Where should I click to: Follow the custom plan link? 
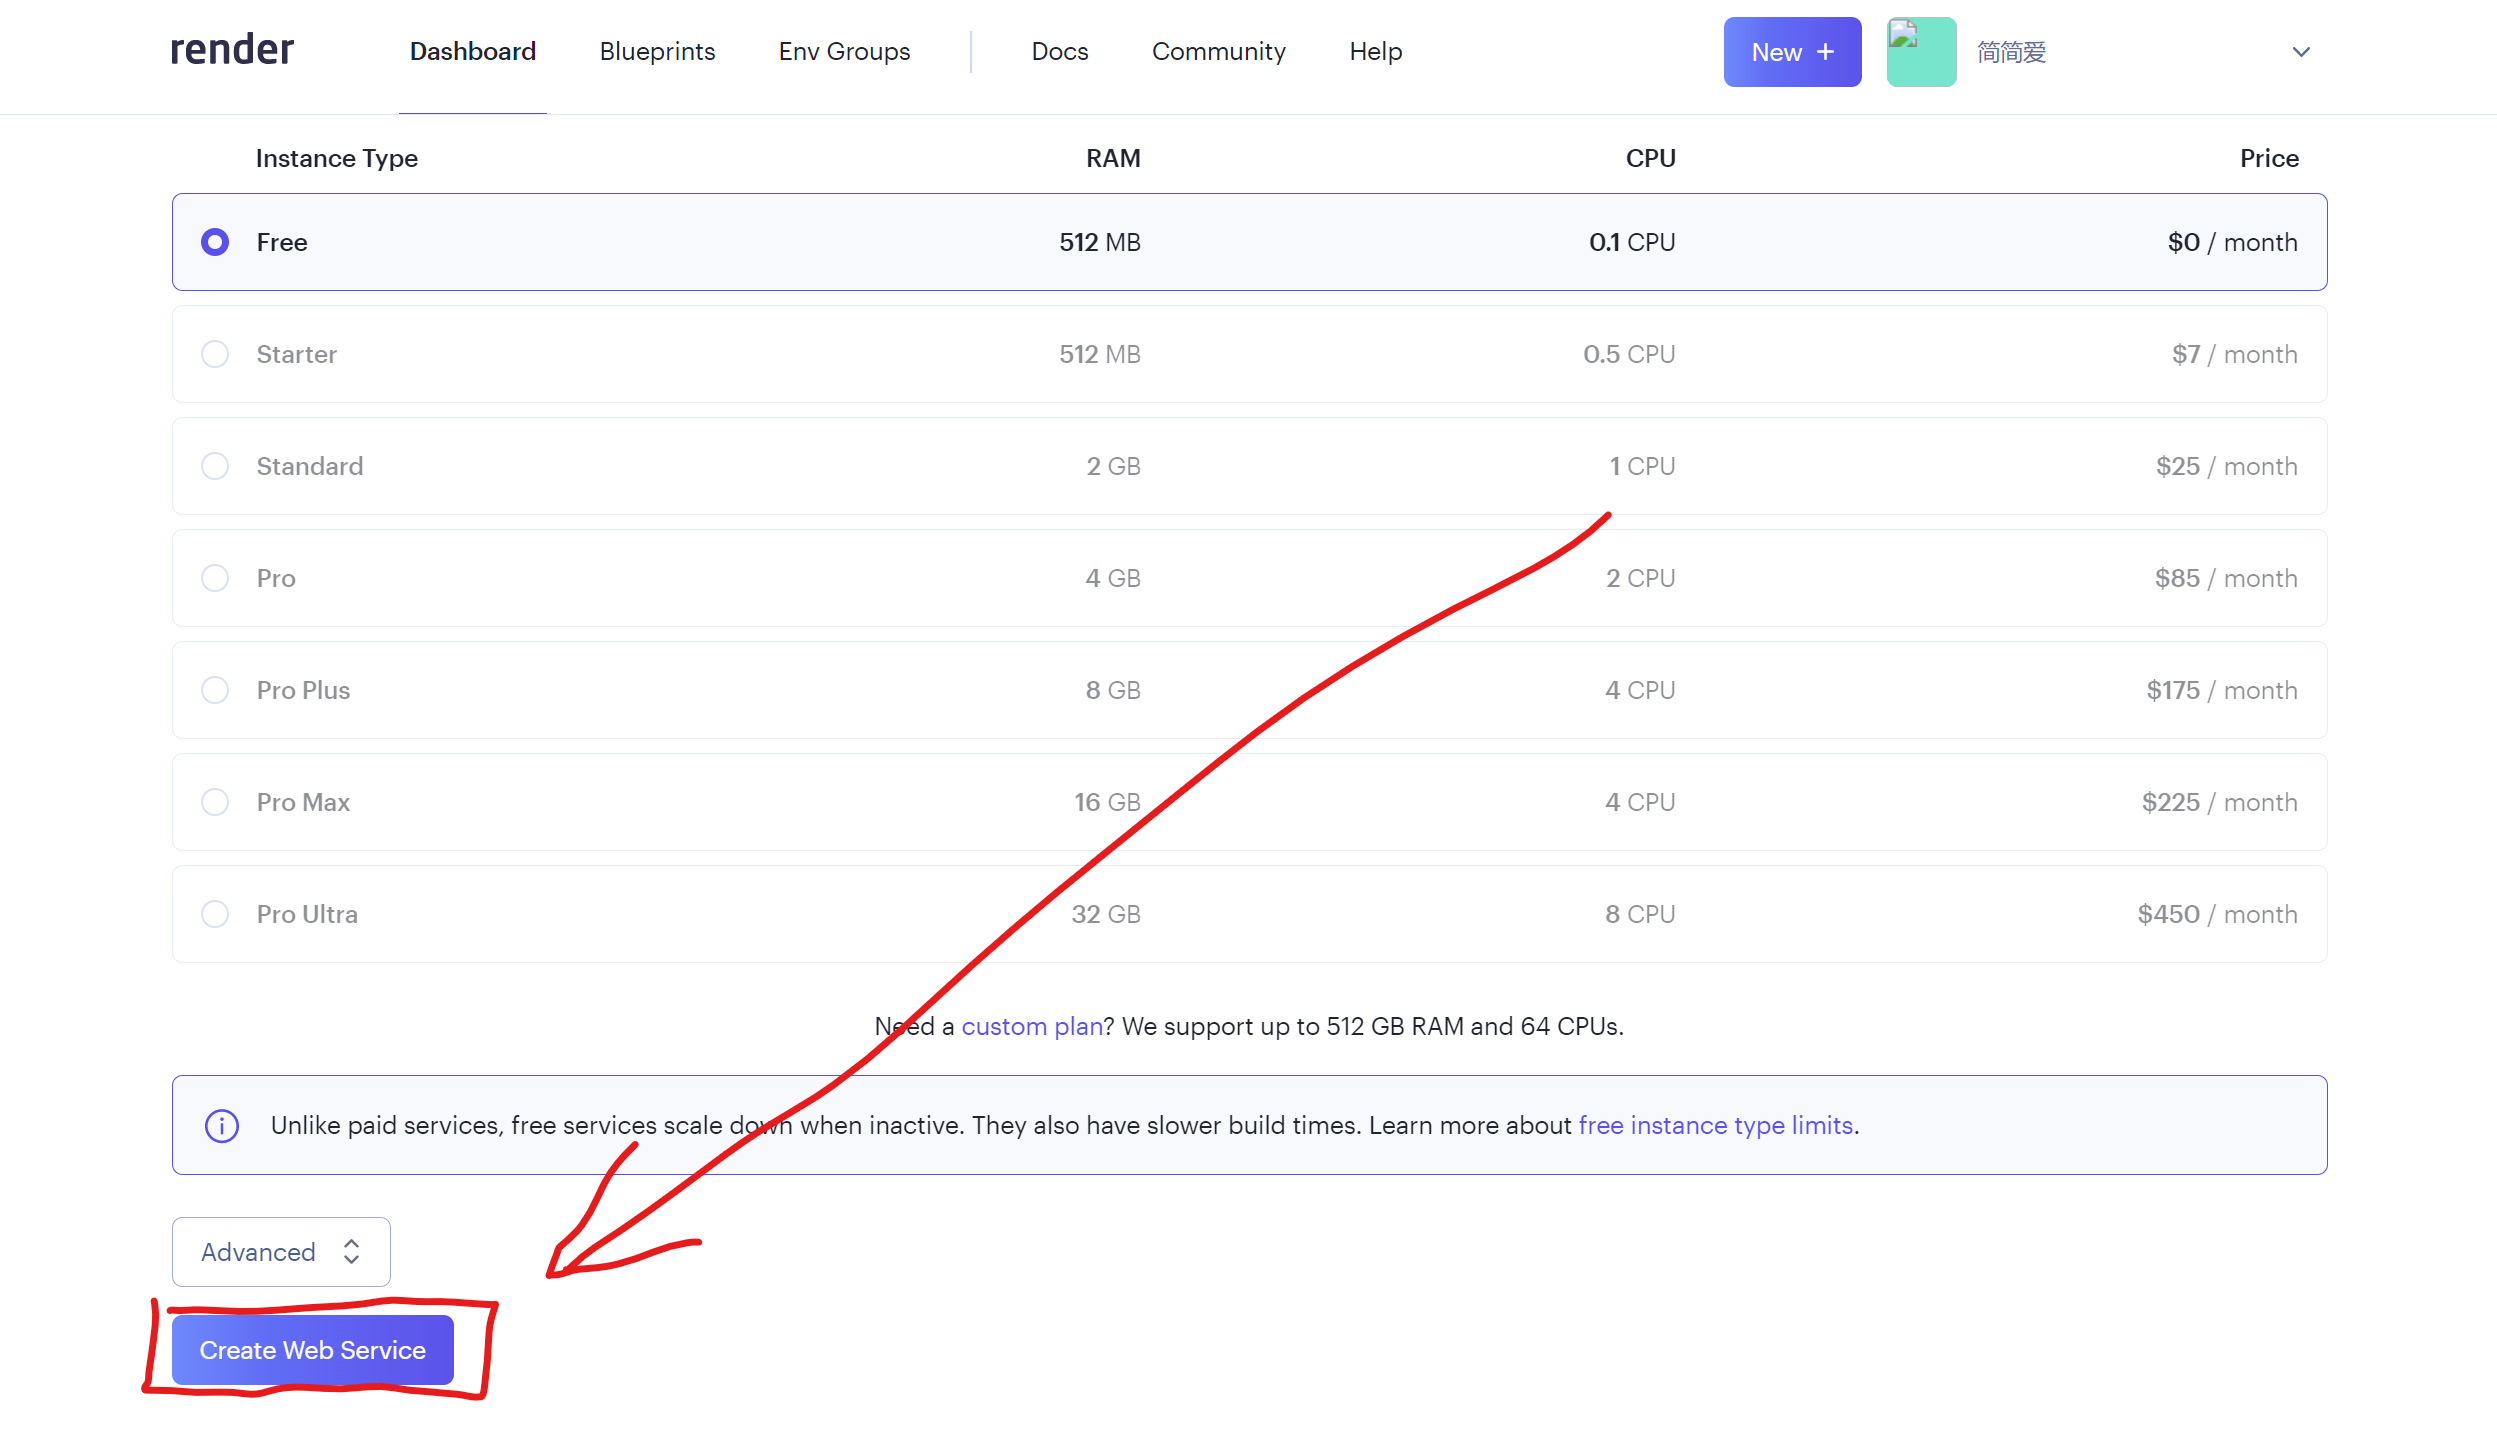pyautogui.click(x=1031, y=1026)
